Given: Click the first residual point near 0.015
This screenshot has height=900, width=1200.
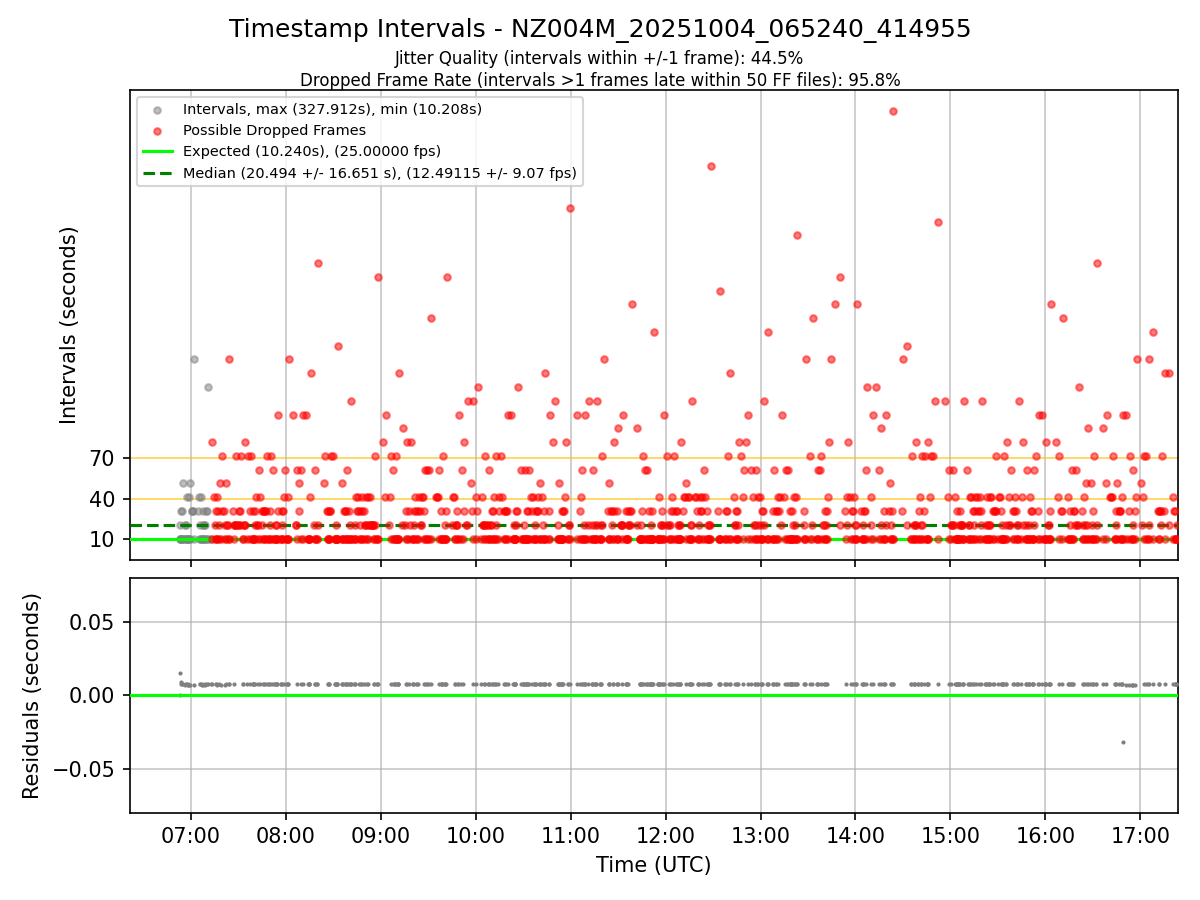Looking at the screenshot, I should click(180, 673).
